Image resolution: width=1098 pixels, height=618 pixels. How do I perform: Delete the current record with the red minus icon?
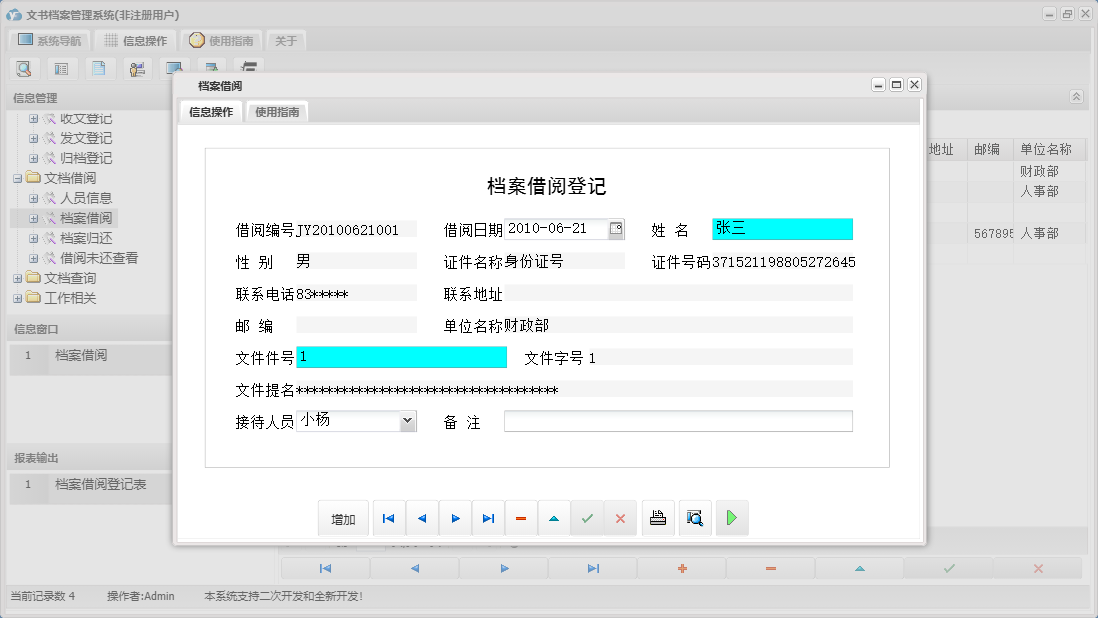pos(521,518)
